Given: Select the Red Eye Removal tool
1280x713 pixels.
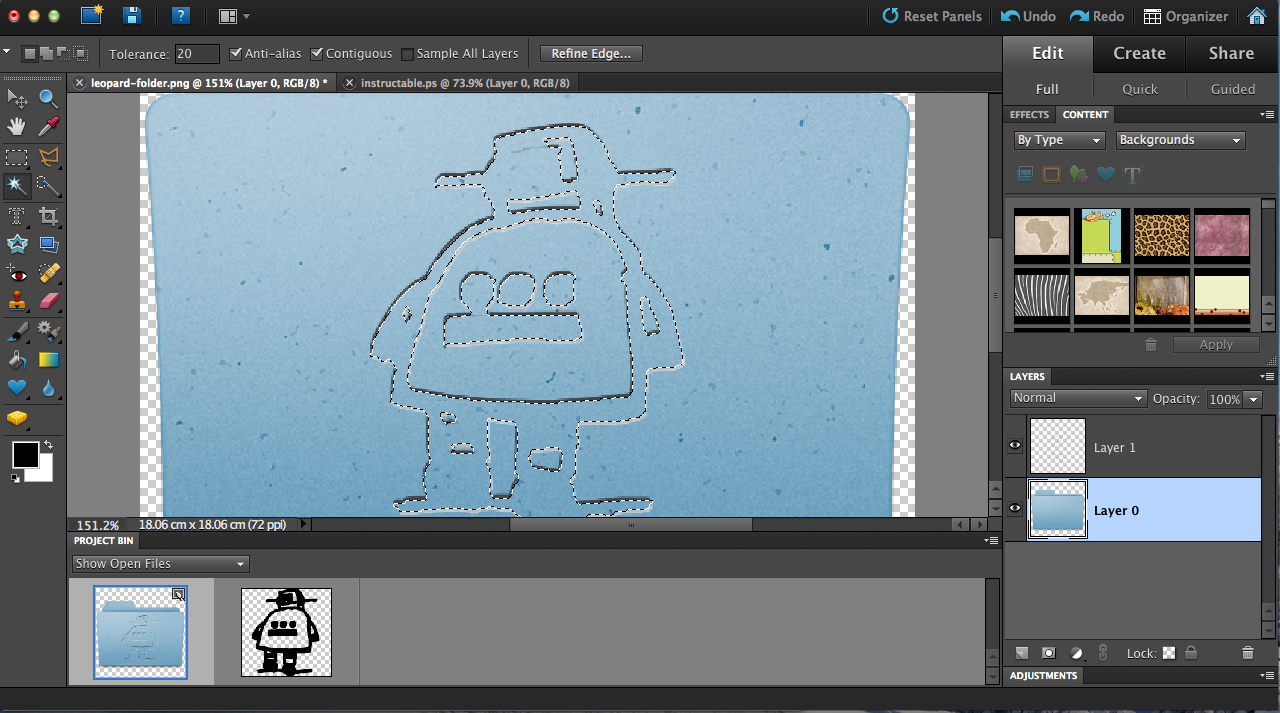Looking at the screenshot, I should click(x=17, y=272).
